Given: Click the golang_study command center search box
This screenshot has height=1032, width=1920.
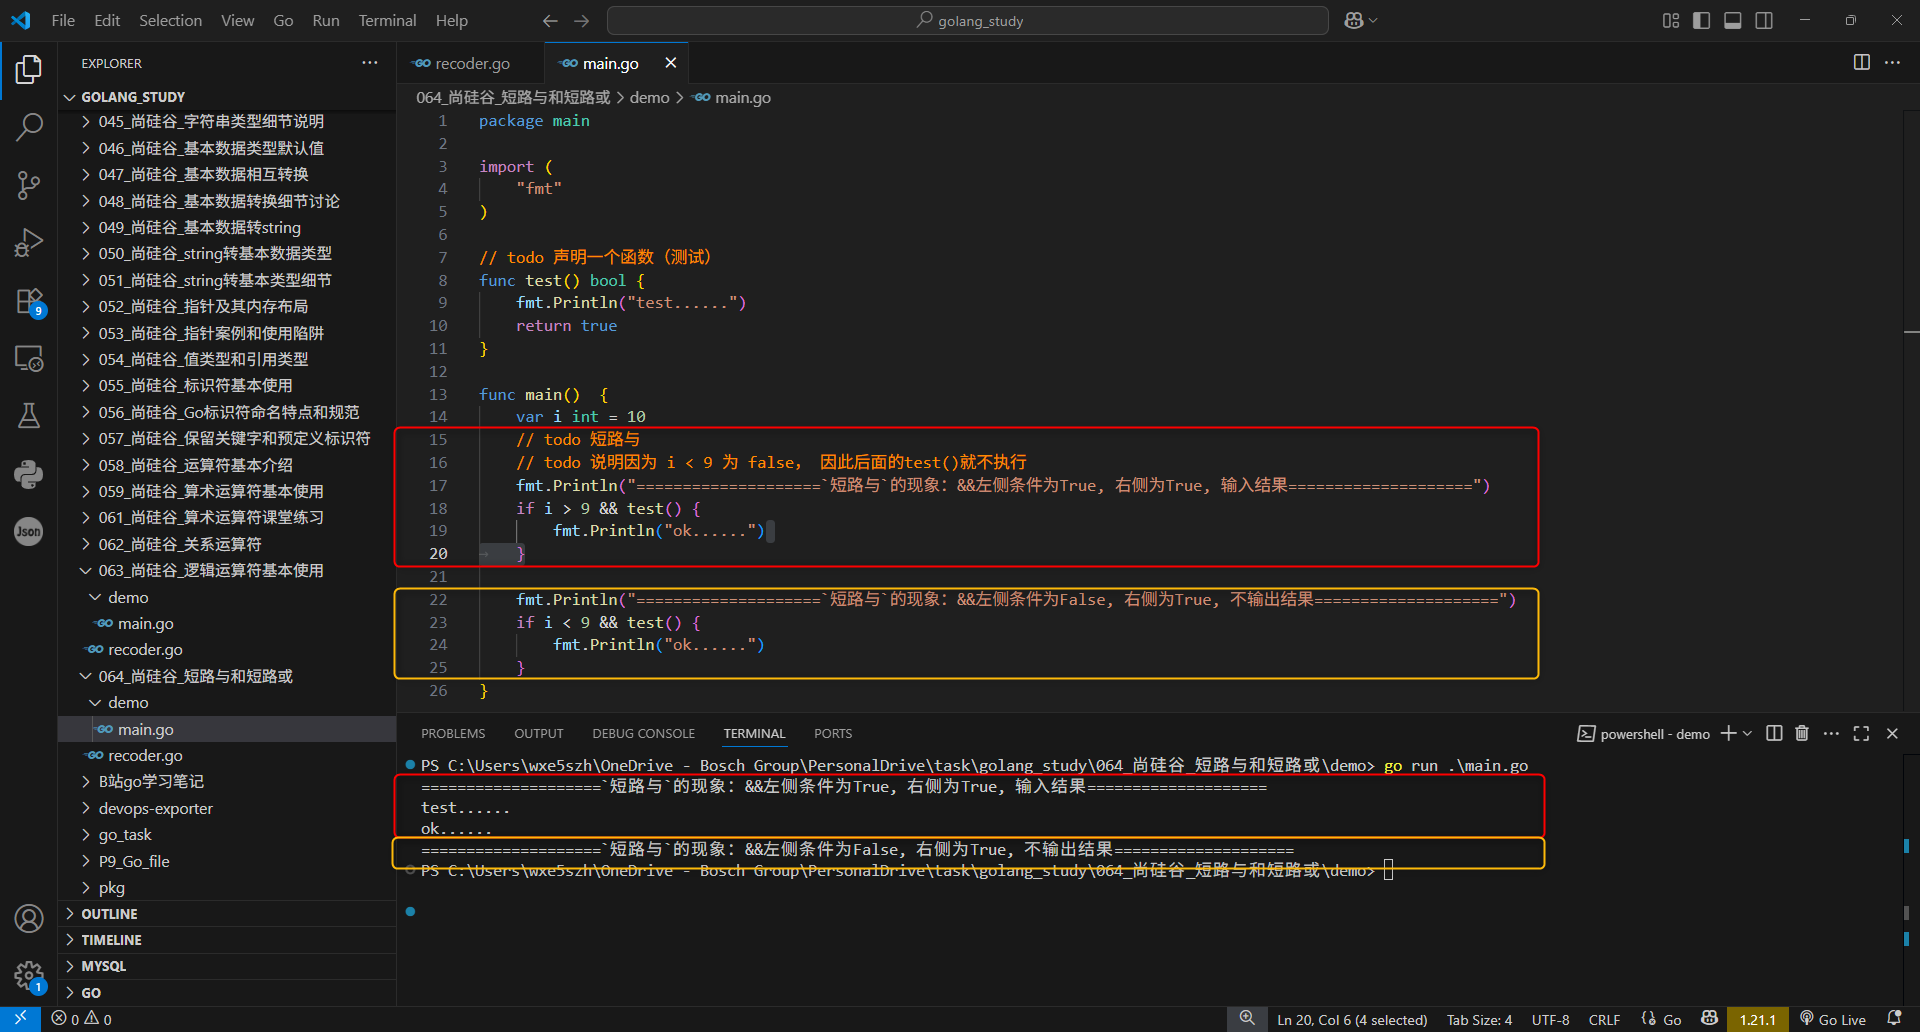Looking at the screenshot, I should click(x=968, y=20).
